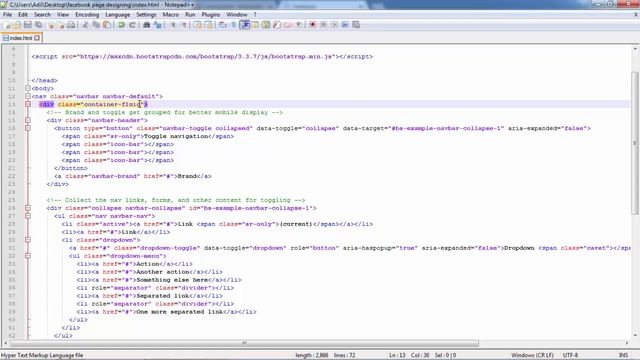The width and height of the screenshot is (640, 360).
Task: Save the file with the Save icon
Action: tap(27, 25)
